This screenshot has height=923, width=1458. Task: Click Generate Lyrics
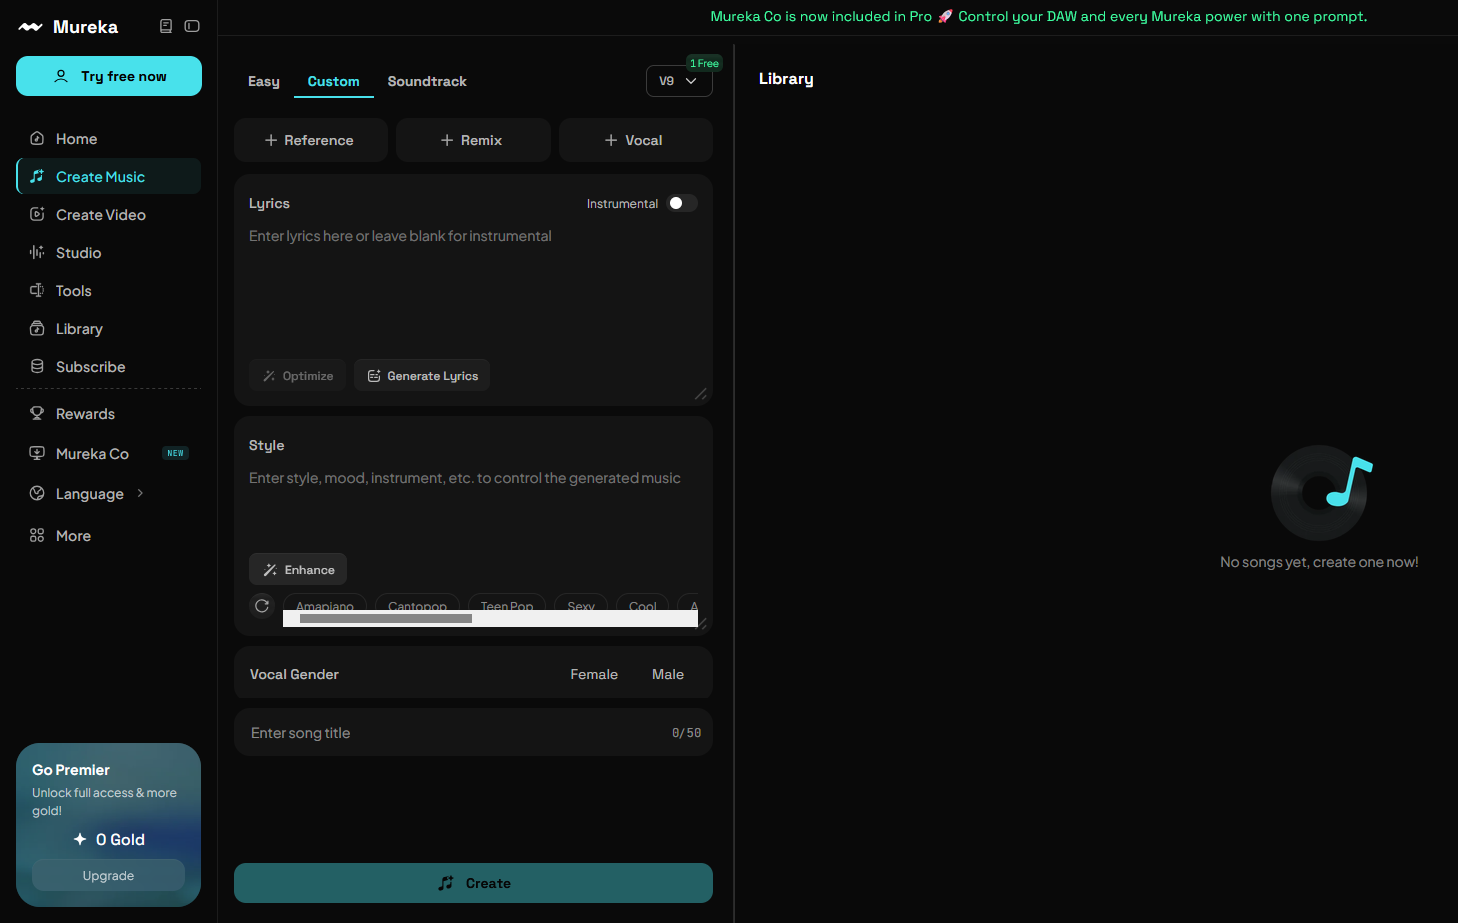[422, 375]
